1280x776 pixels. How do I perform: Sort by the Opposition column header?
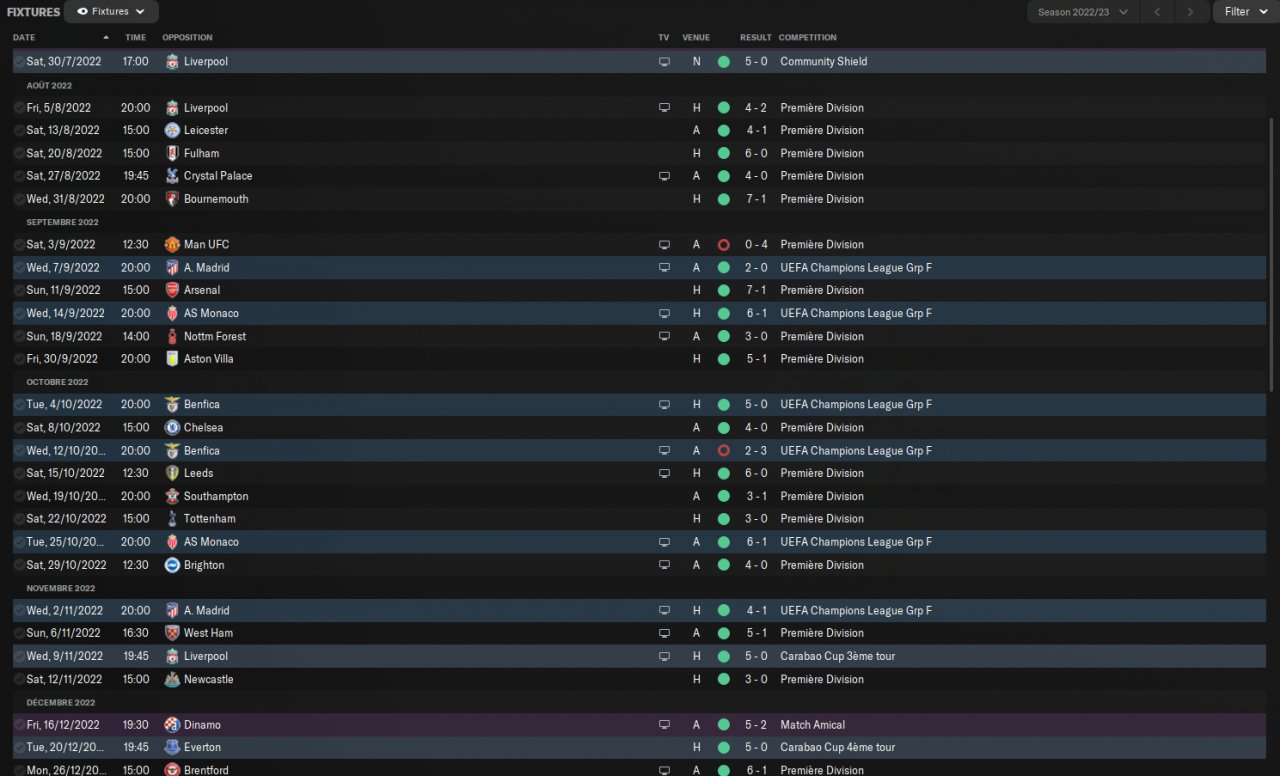click(x=187, y=38)
